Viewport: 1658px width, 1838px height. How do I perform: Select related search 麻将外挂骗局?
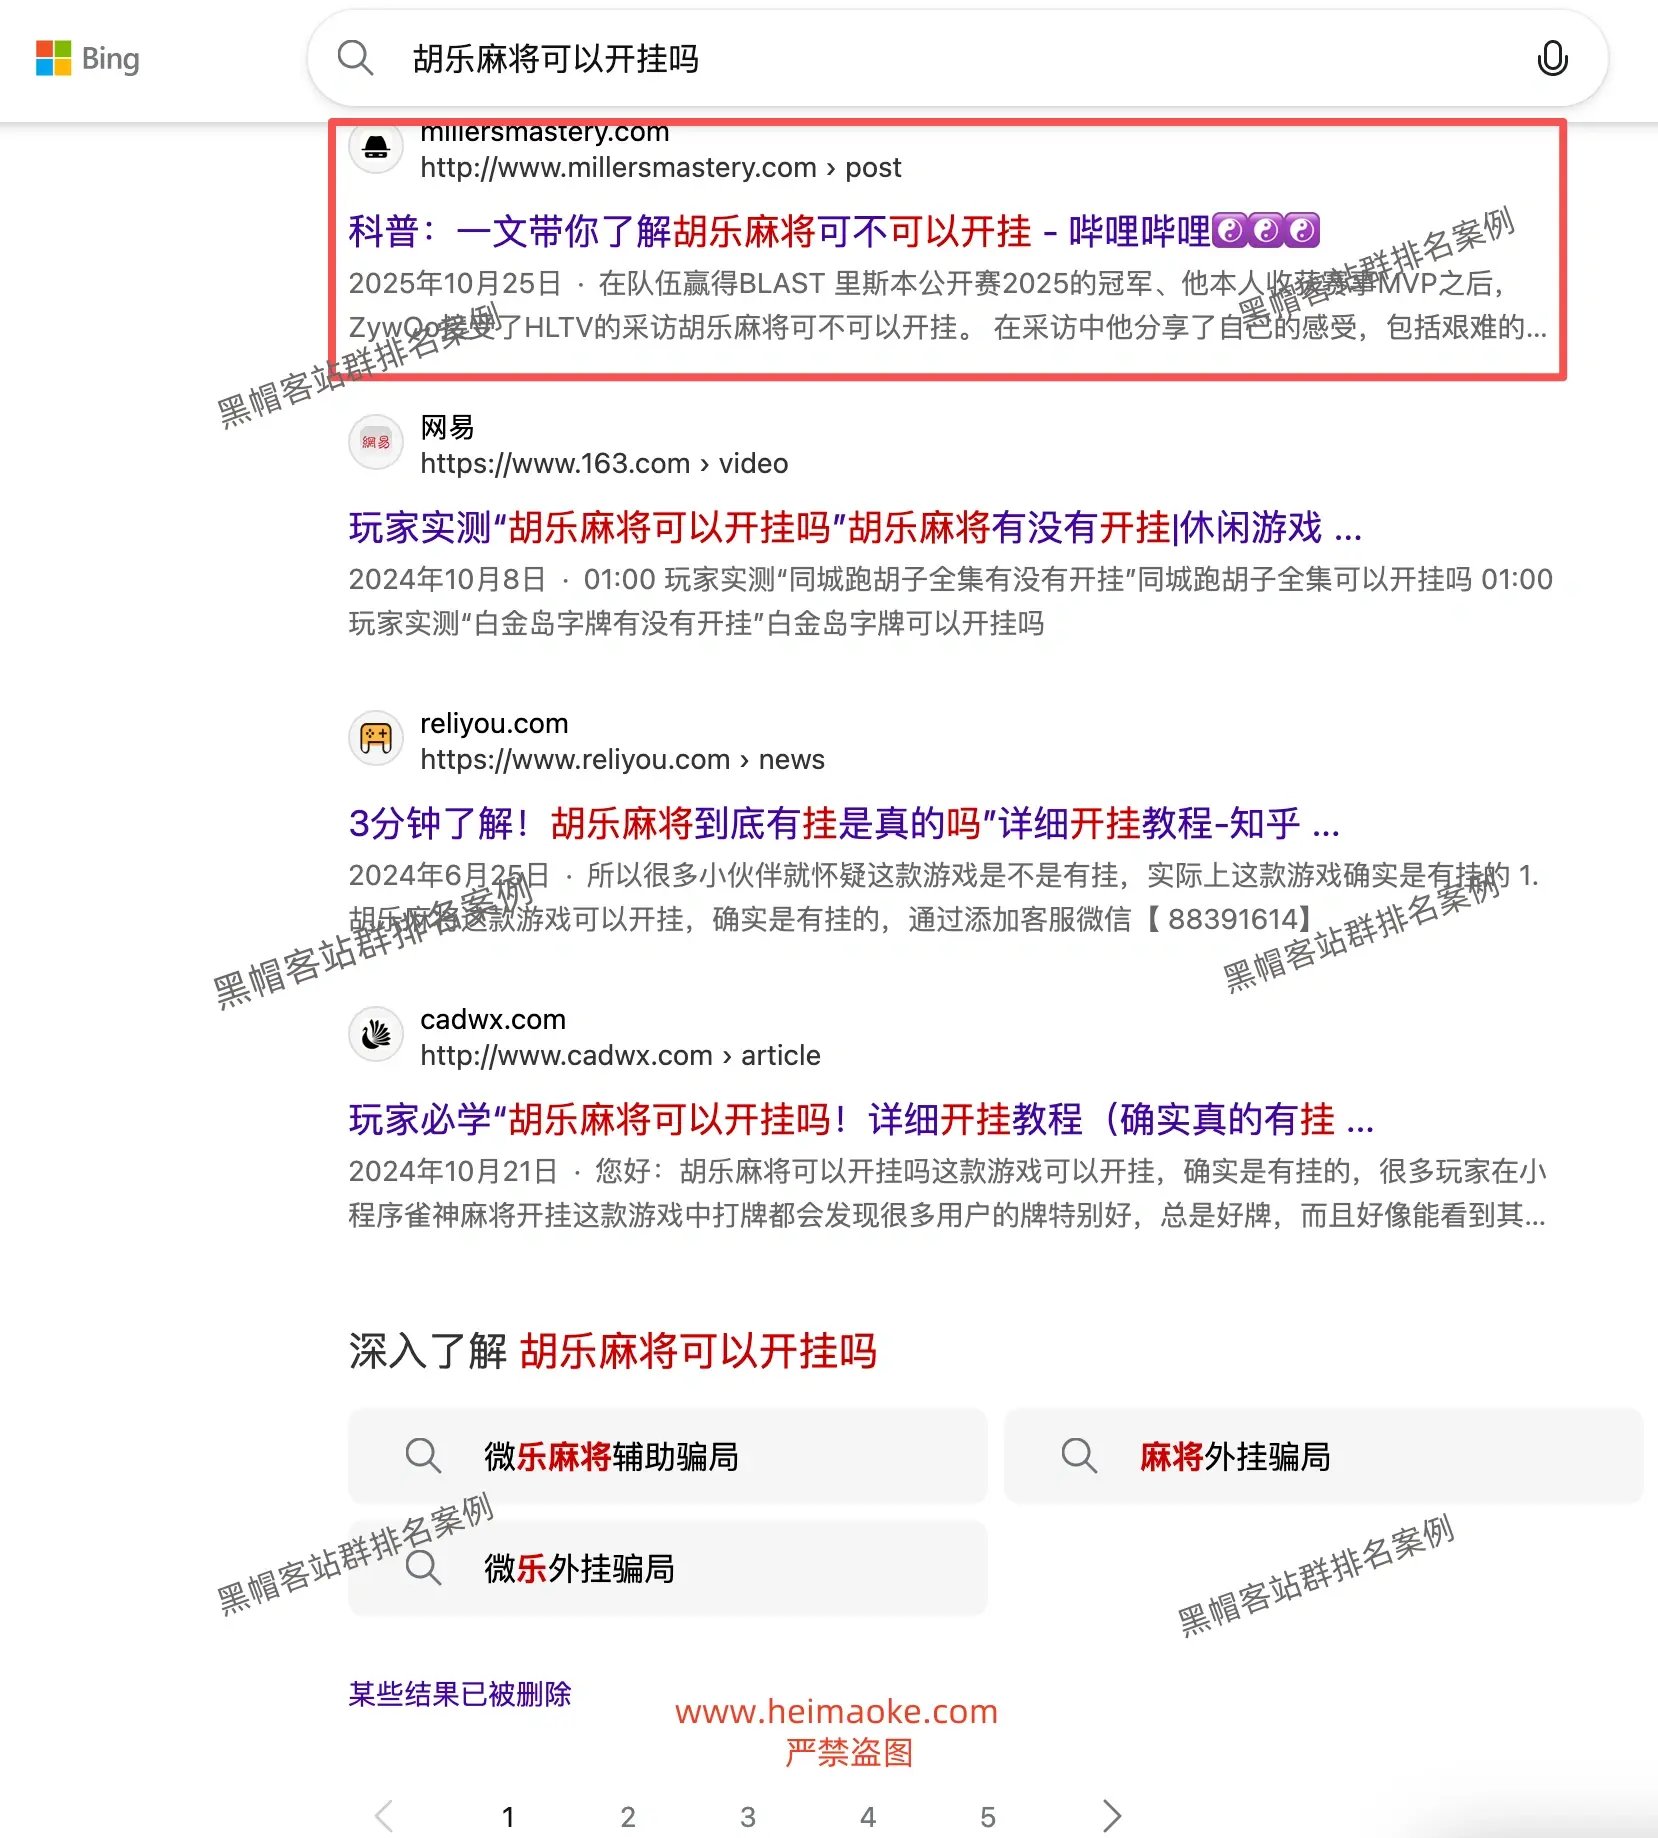pyautogui.click(x=1323, y=1456)
